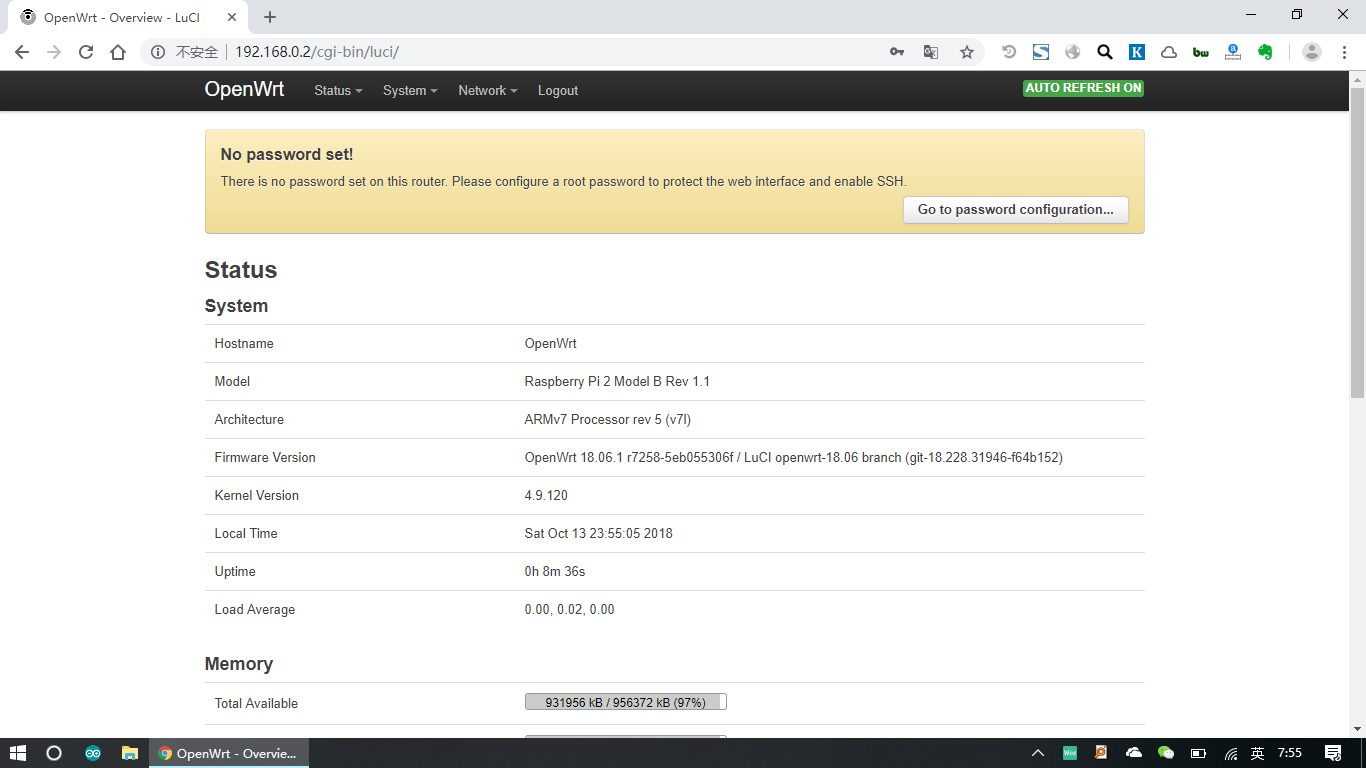Click the green bw extension icon
Image resolution: width=1366 pixels, height=768 pixels.
point(1201,52)
